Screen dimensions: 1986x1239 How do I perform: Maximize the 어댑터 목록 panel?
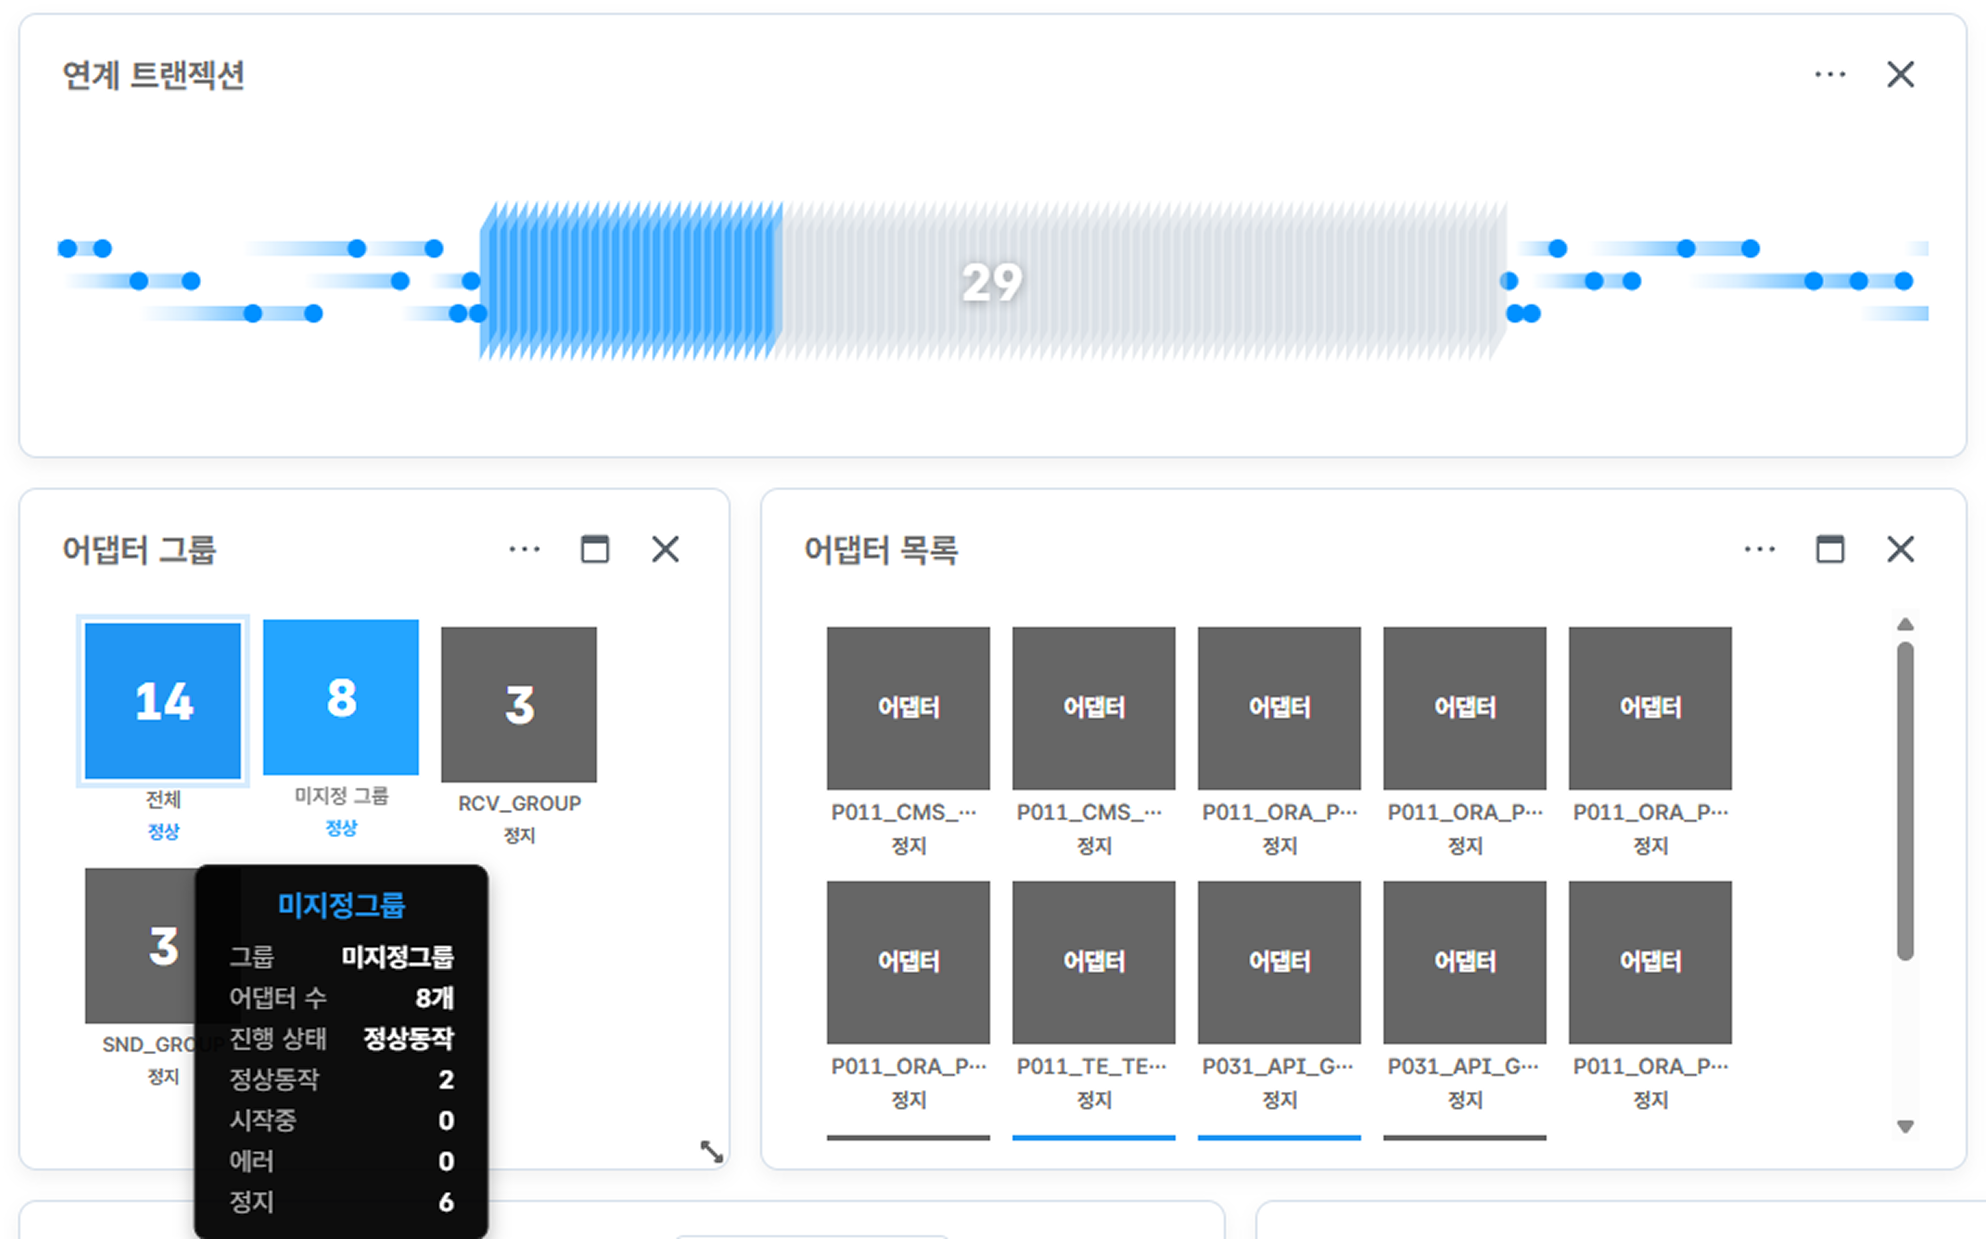tap(1830, 549)
